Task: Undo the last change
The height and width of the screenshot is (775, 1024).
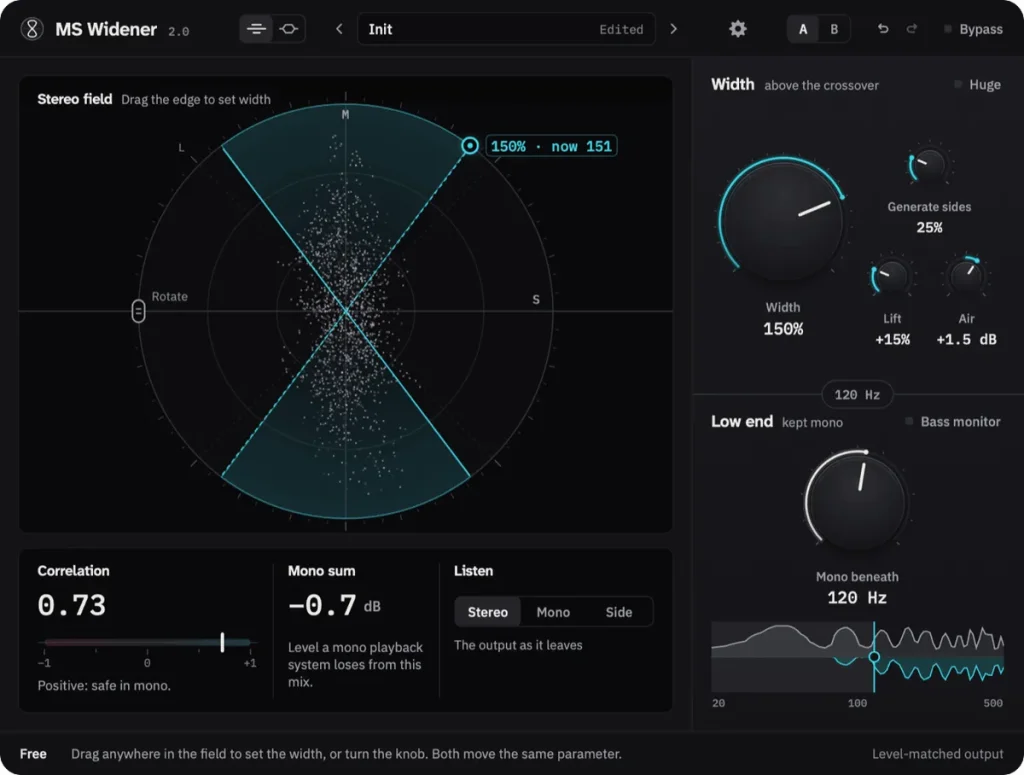Action: (883, 29)
